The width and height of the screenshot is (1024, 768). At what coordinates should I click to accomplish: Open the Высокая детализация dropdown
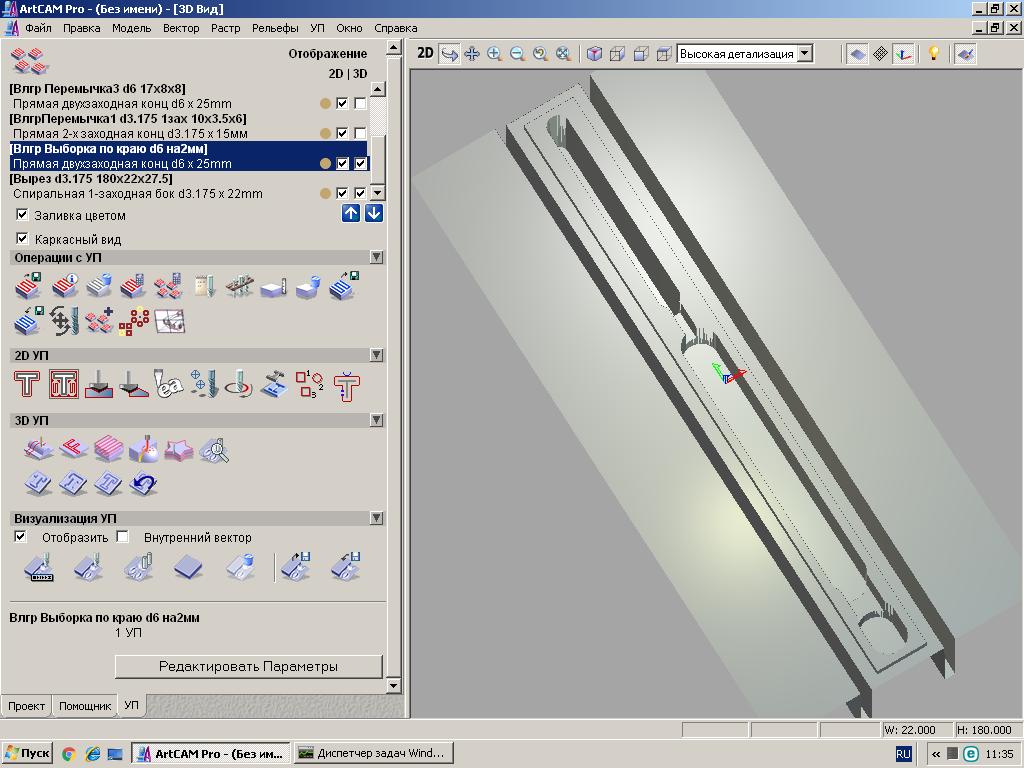click(x=804, y=54)
